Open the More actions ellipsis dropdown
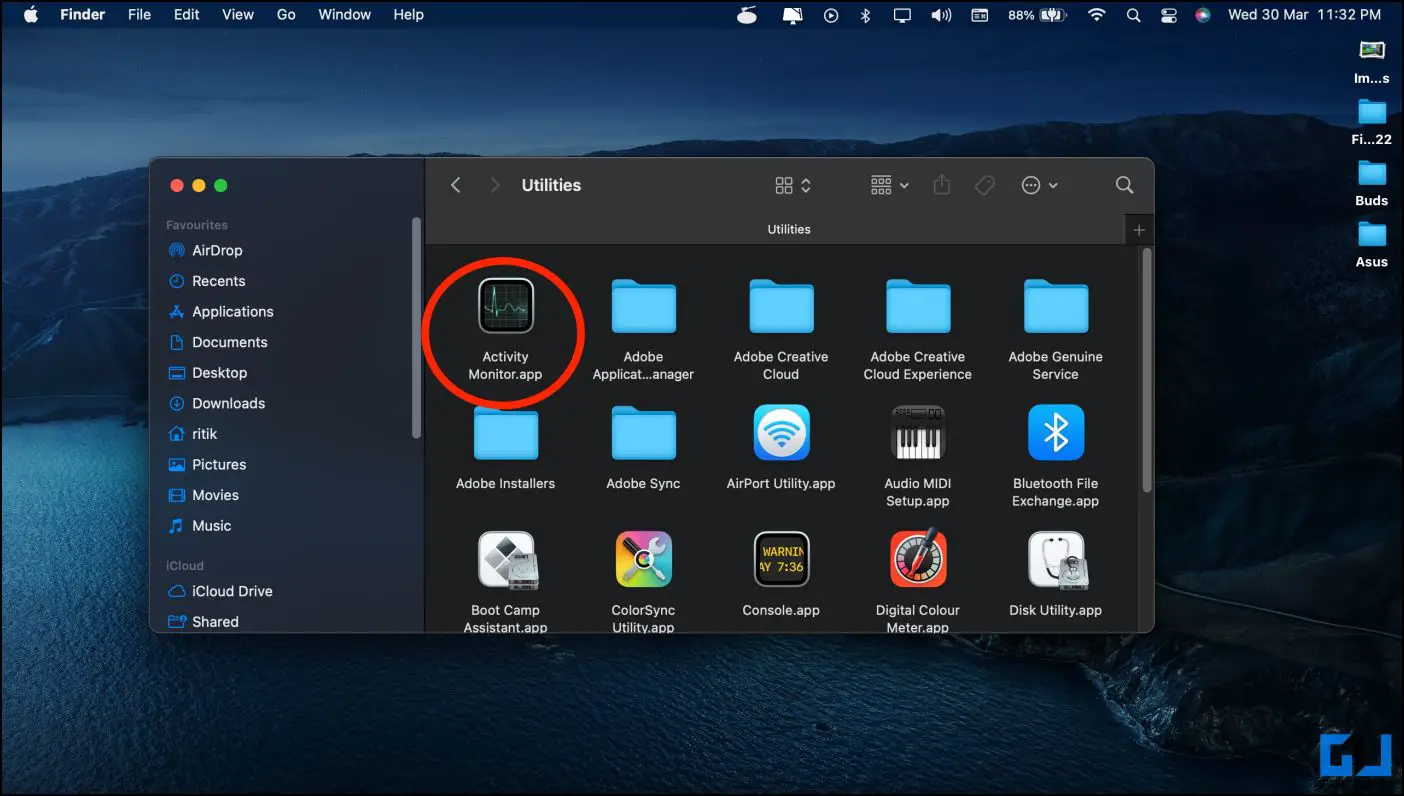The height and width of the screenshot is (796, 1404). tap(1039, 185)
